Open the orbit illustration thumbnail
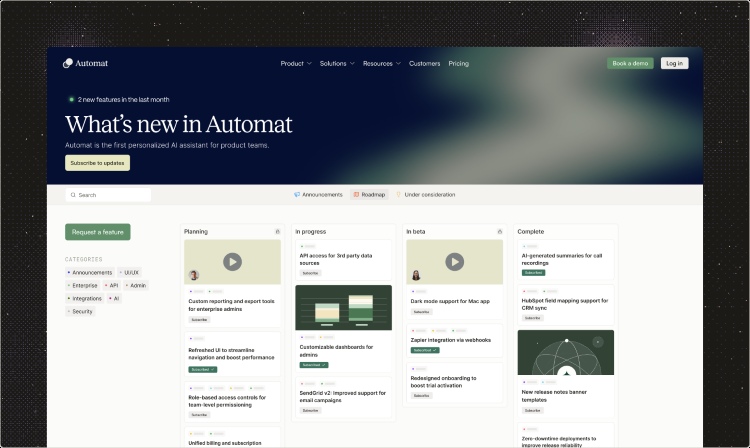This screenshot has width=750, height=448. tap(565, 352)
